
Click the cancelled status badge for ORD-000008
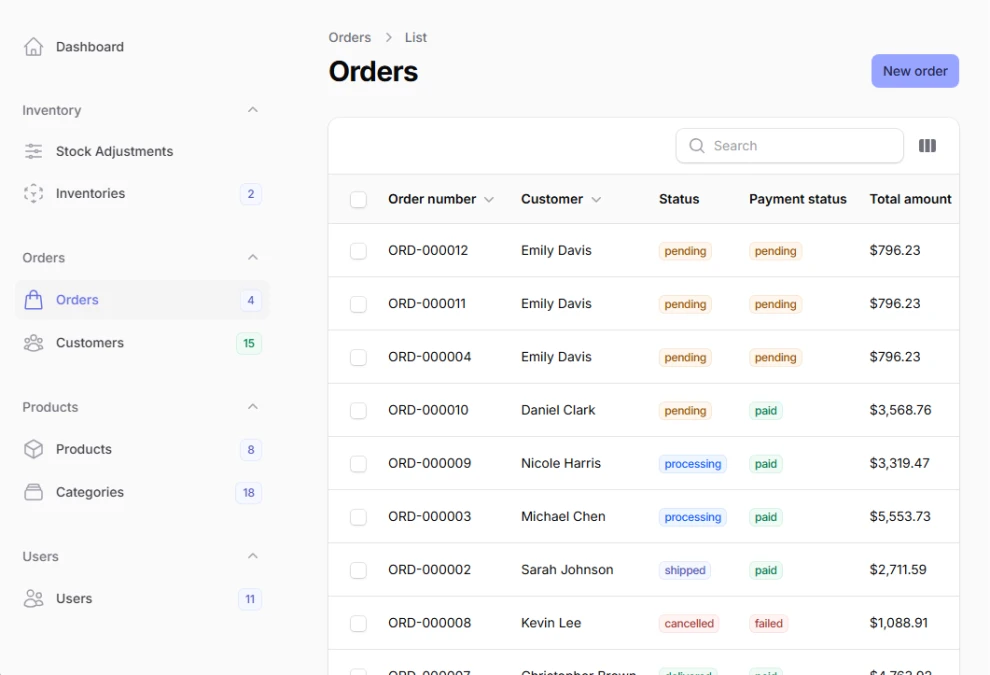point(689,624)
